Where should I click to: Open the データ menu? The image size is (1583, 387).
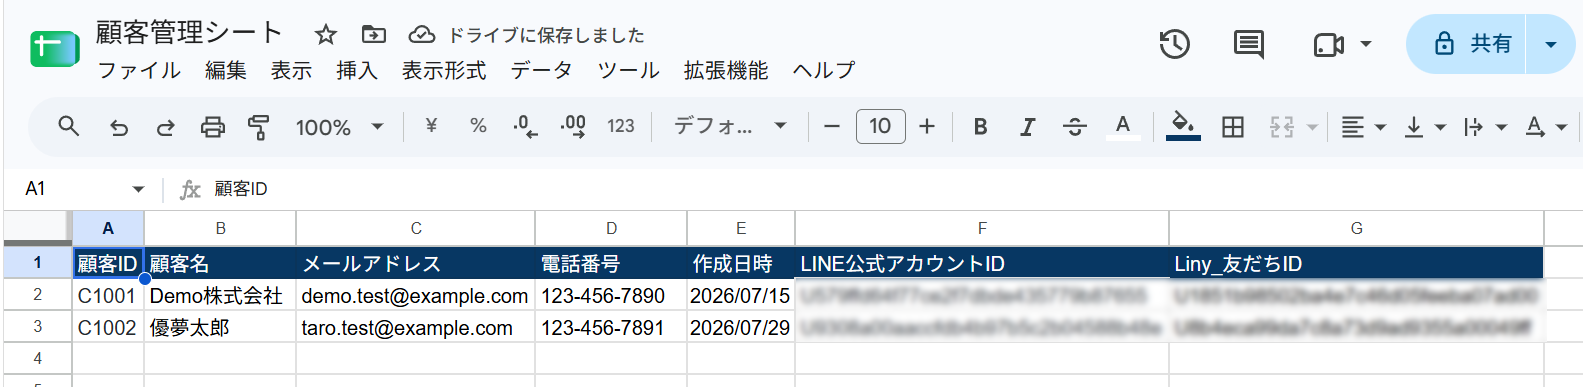(542, 70)
